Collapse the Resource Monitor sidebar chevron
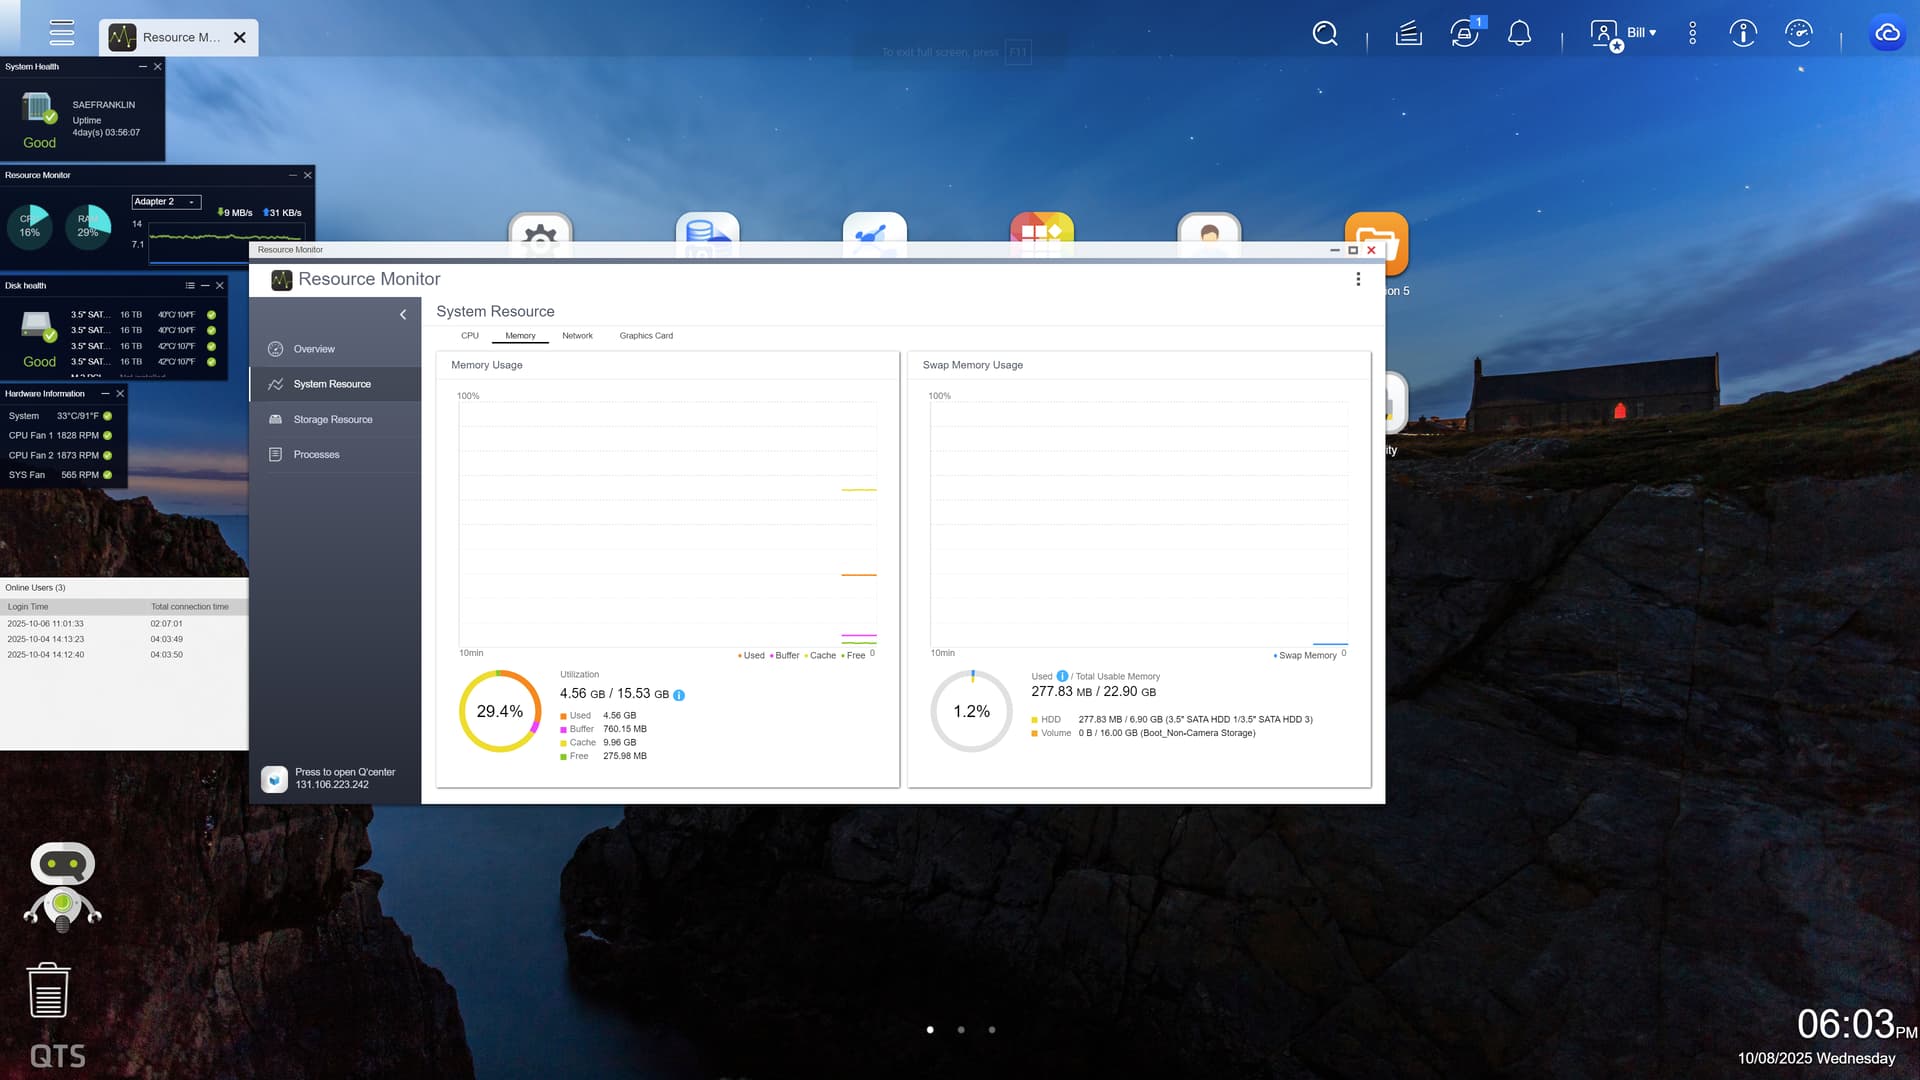 click(x=403, y=315)
